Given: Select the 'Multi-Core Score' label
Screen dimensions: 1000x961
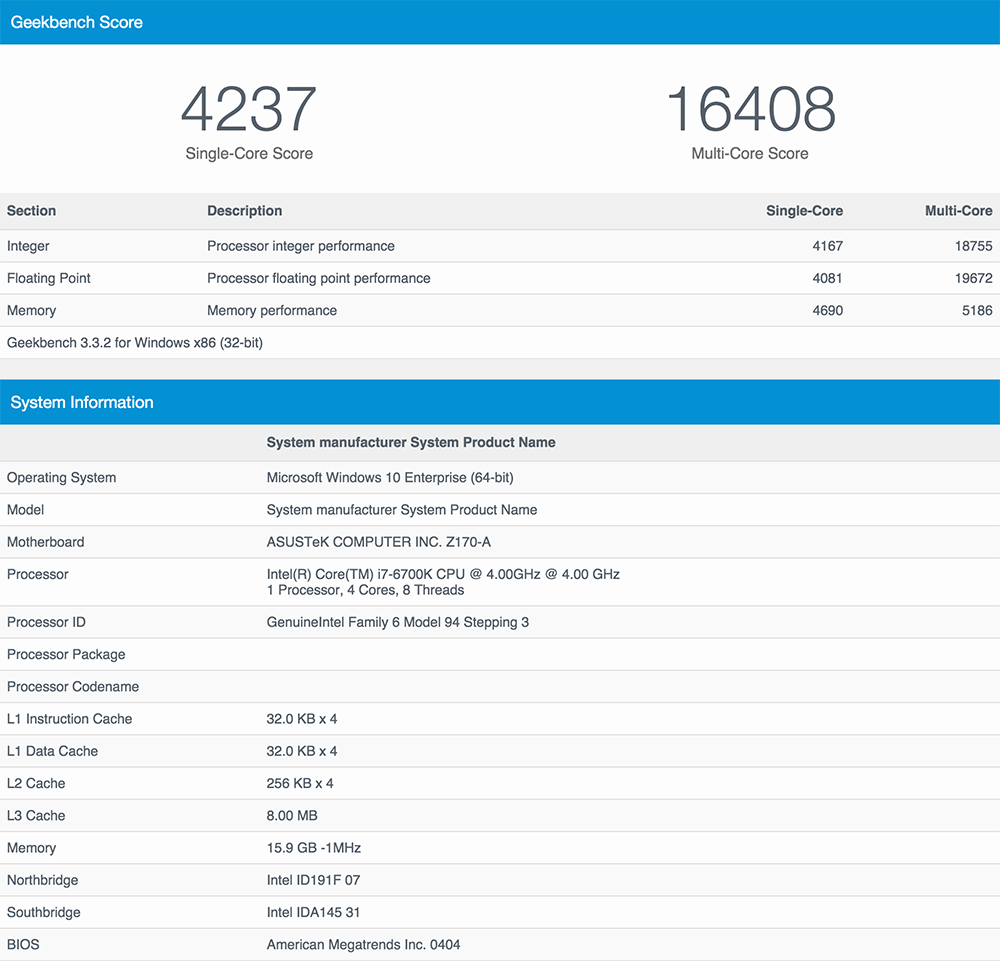Looking at the screenshot, I should coord(750,154).
